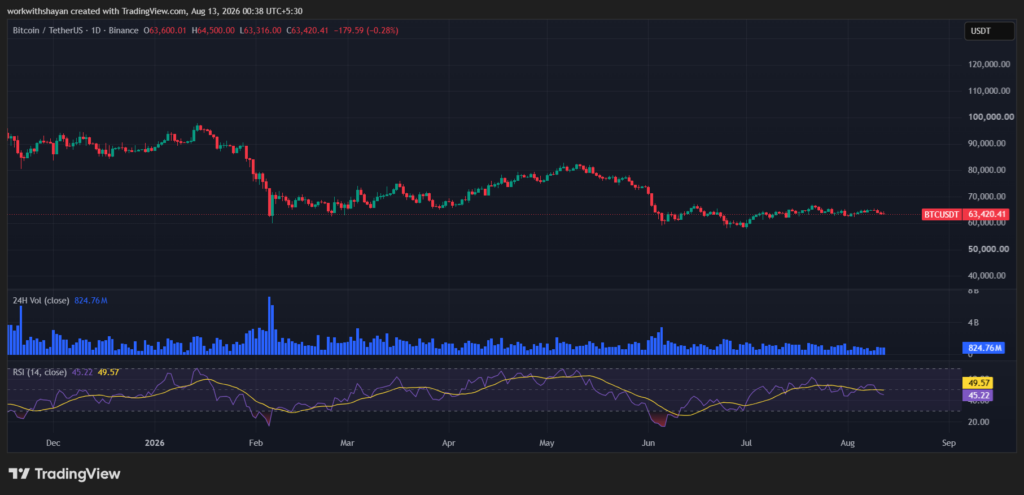Click the tallest early-February volume bar
1024x495 pixels.
pyautogui.click(x=270, y=325)
